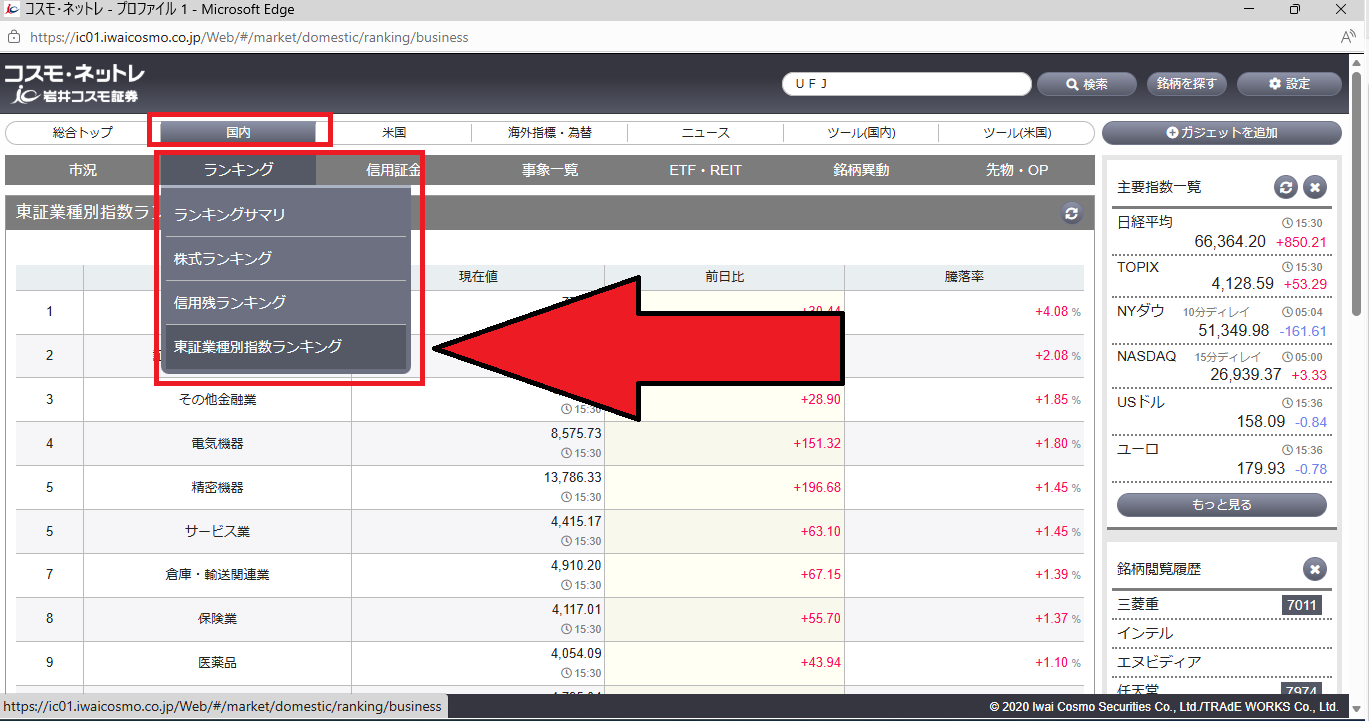Click the Cosmo NetTrade logo
This screenshot has height=721, width=1369.
75,84
